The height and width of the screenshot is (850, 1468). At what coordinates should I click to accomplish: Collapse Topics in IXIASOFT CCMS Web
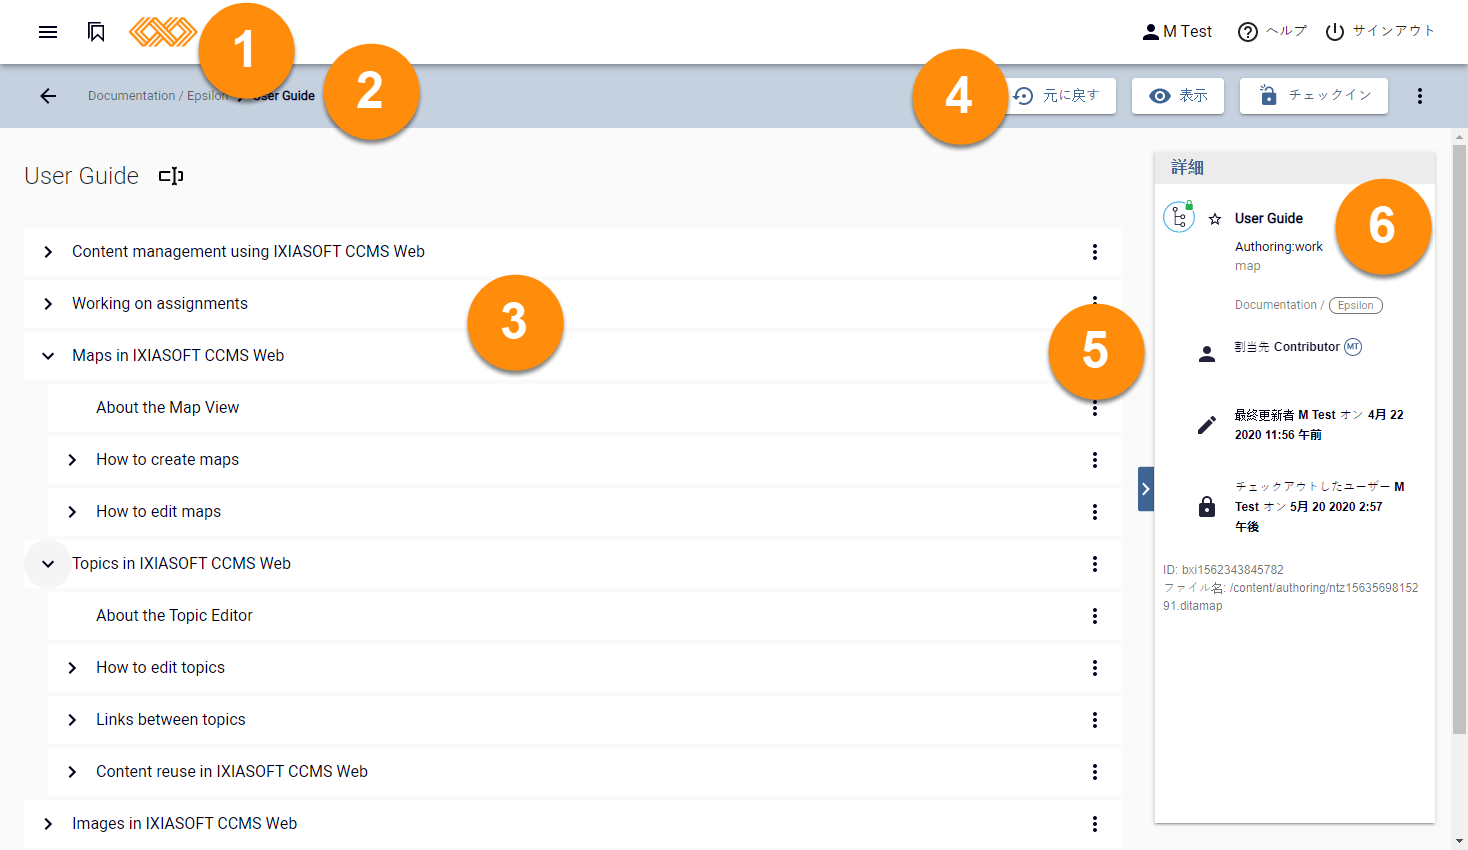click(x=48, y=564)
